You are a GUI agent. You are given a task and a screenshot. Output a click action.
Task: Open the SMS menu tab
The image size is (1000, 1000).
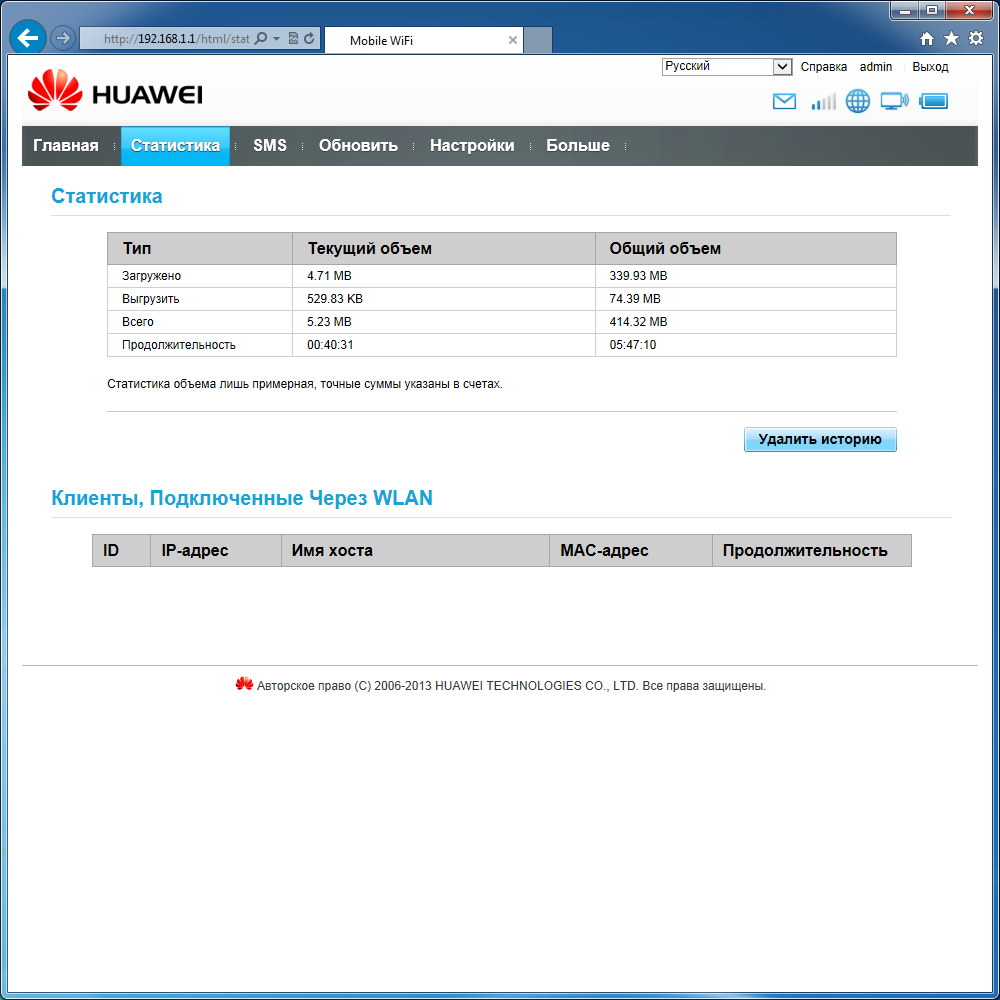coord(270,145)
